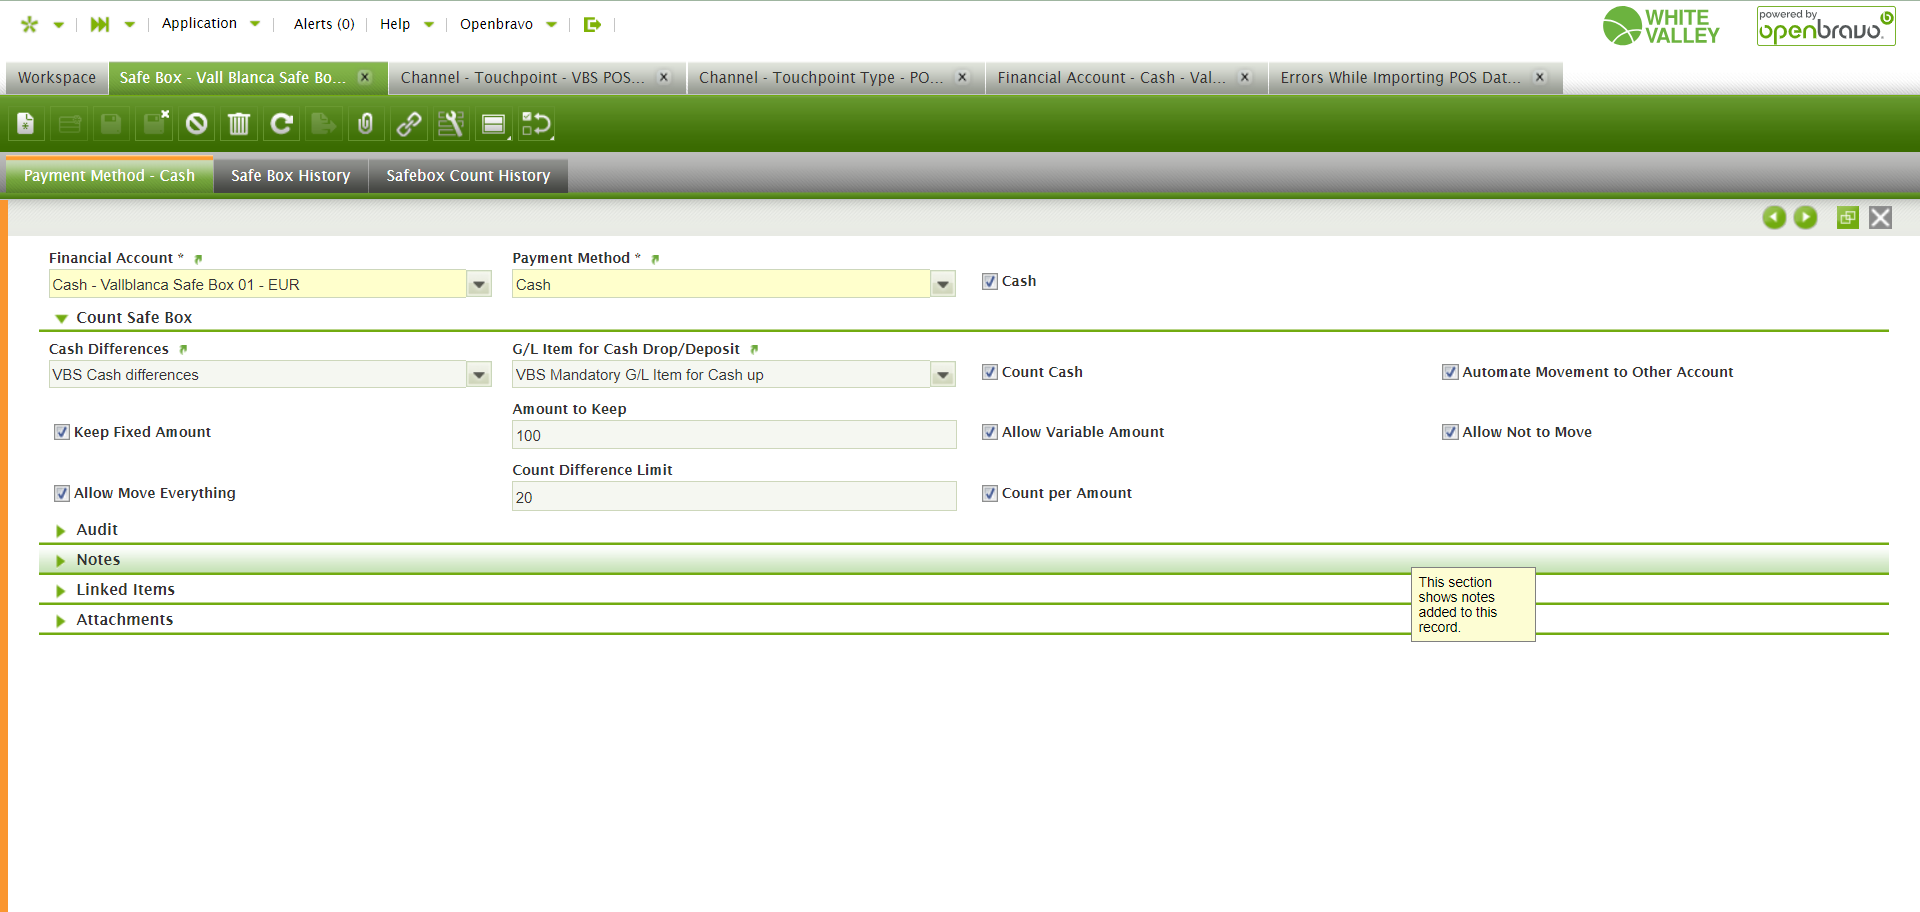This screenshot has width=1920, height=912.
Task: Click the chain link toolbar icon
Action: click(x=409, y=124)
